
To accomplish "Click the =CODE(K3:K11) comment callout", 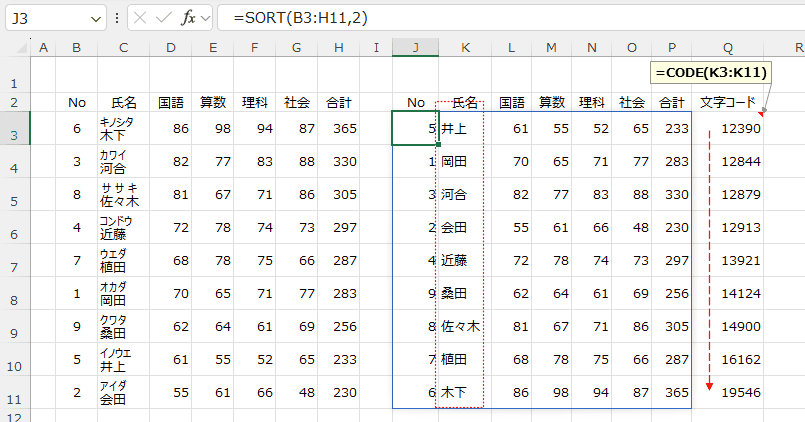I will click(x=702, y=74).
